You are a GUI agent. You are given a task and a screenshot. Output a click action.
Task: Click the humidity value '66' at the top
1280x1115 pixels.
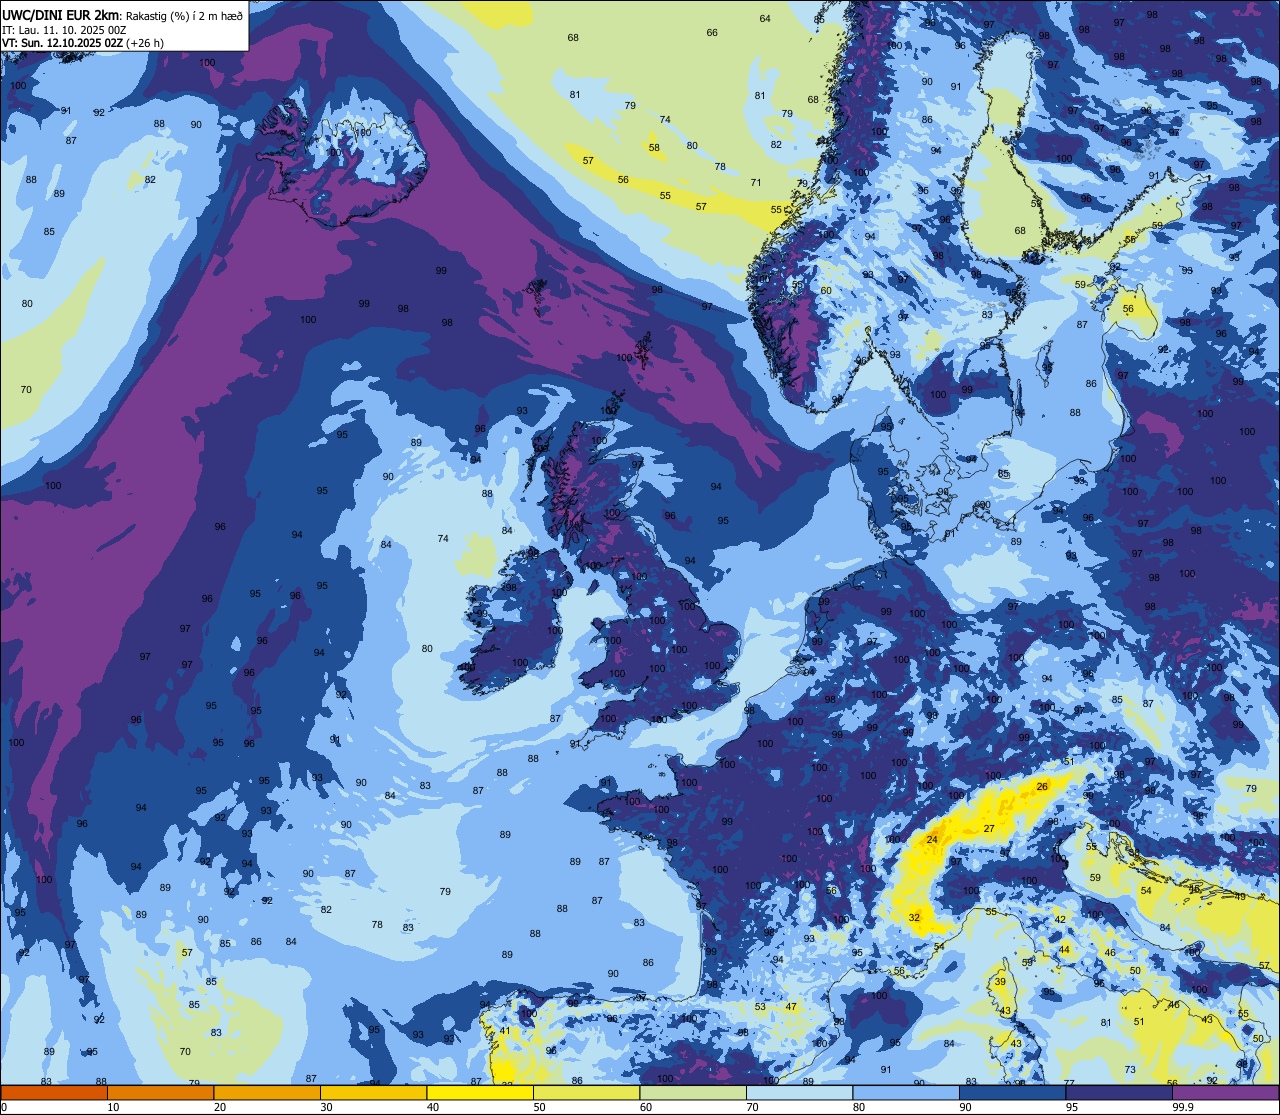[x=712, y=33]
